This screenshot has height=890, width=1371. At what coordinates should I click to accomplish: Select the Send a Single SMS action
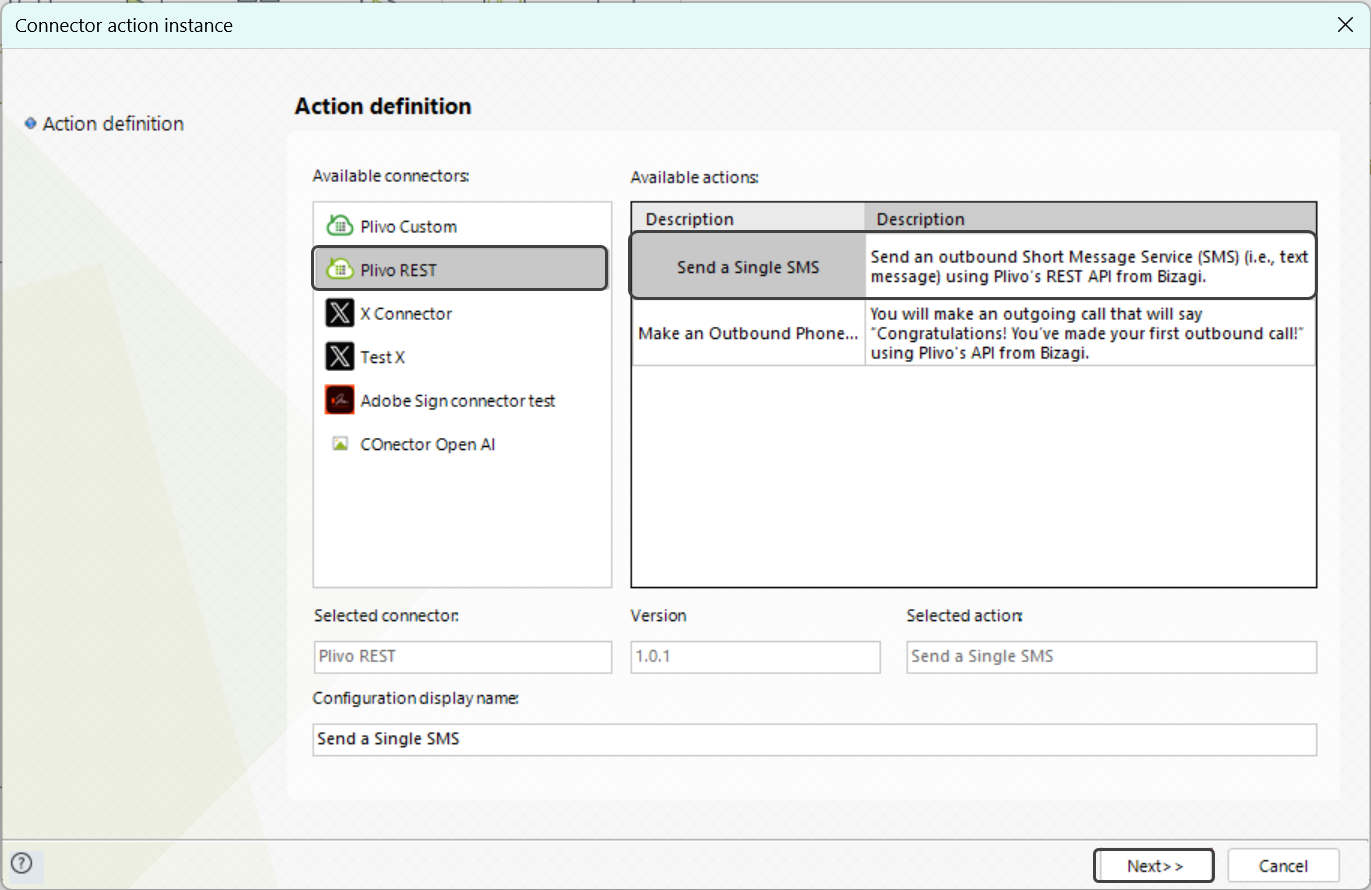(748, 267)
